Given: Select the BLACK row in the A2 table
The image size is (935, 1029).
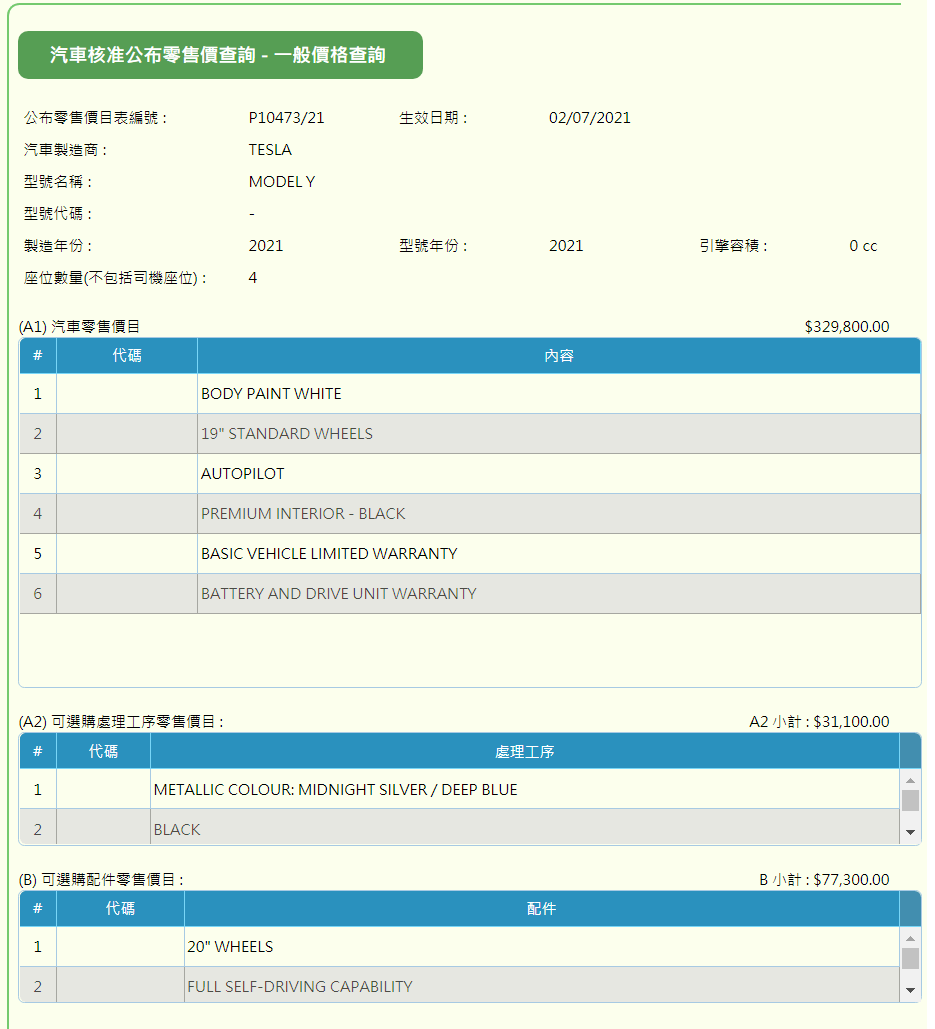Looking at the screenshot, I should point(459,827).
